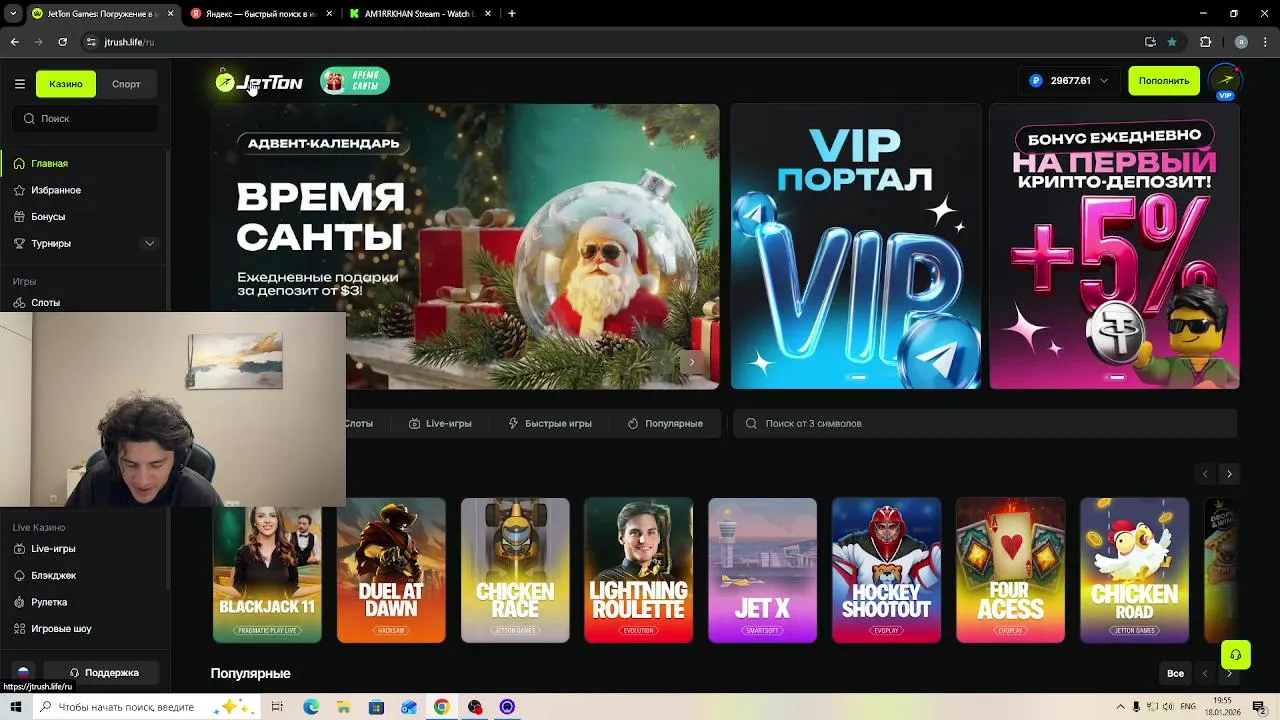Click Windows taskbar search box

point(145,707)
